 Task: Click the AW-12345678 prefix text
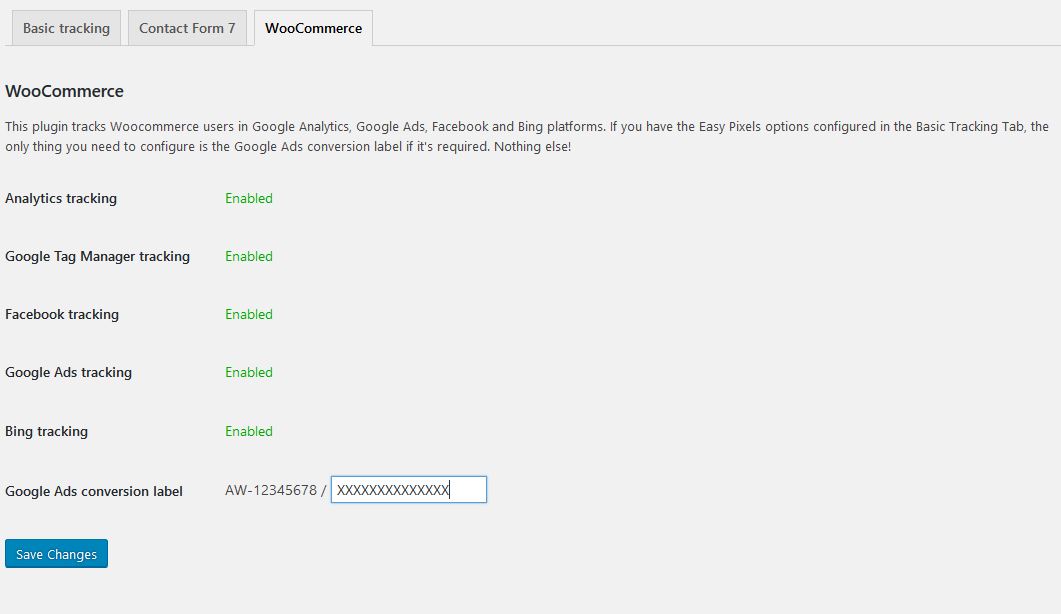[271, 490]
